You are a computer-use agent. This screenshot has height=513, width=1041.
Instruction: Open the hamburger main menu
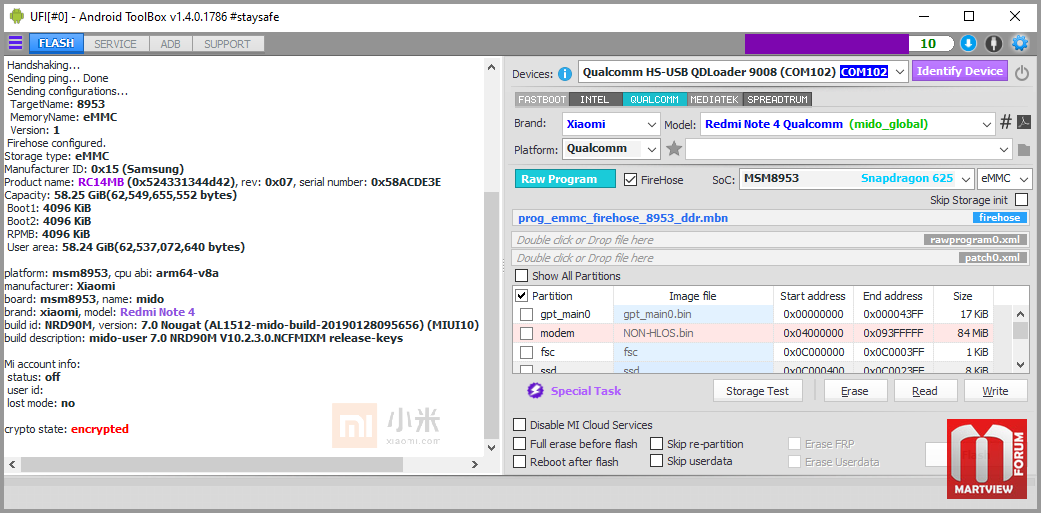(15, 44)
